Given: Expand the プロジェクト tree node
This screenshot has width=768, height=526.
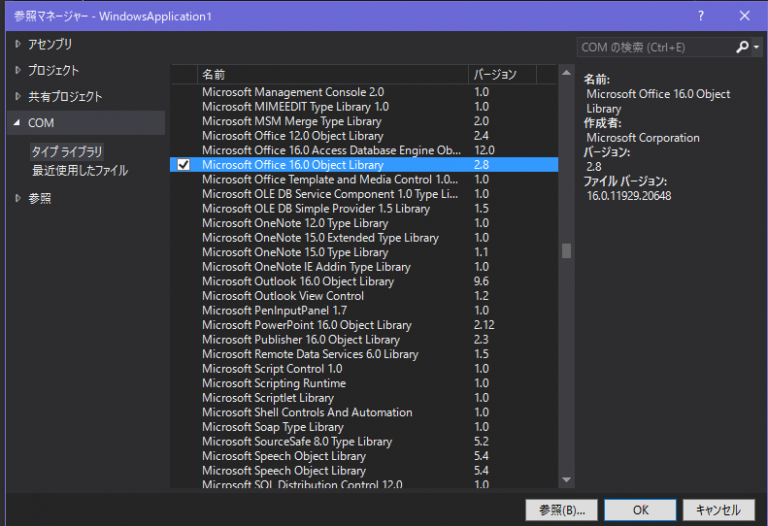Looking at the screenshot, I should (17, 70).
